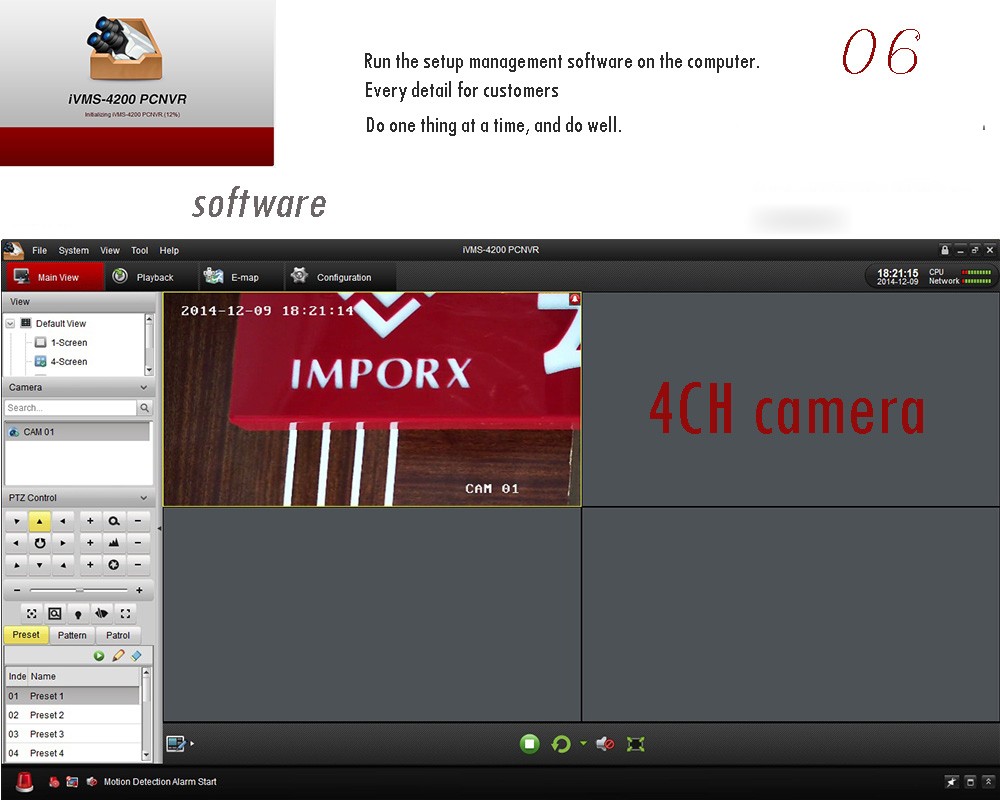Select the Pattern button
The image size is (1000, 800).
click(72, 635)
